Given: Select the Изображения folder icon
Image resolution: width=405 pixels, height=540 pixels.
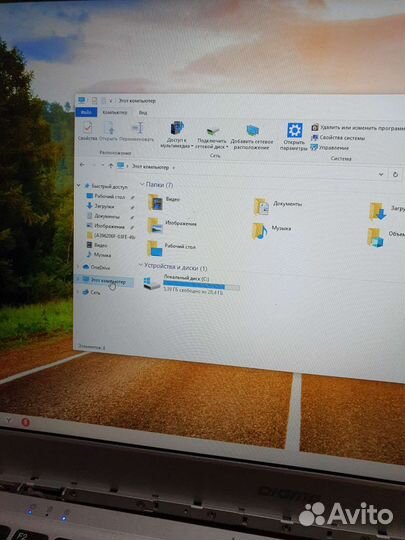Looking at the screenshot, I should (x=155, y=226).
